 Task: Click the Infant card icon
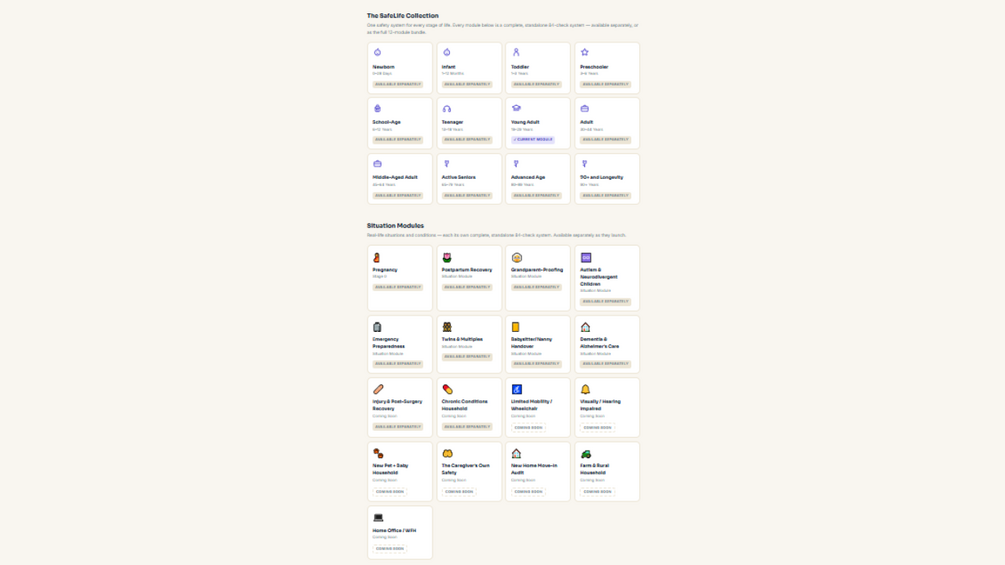(x=447, y=53)
